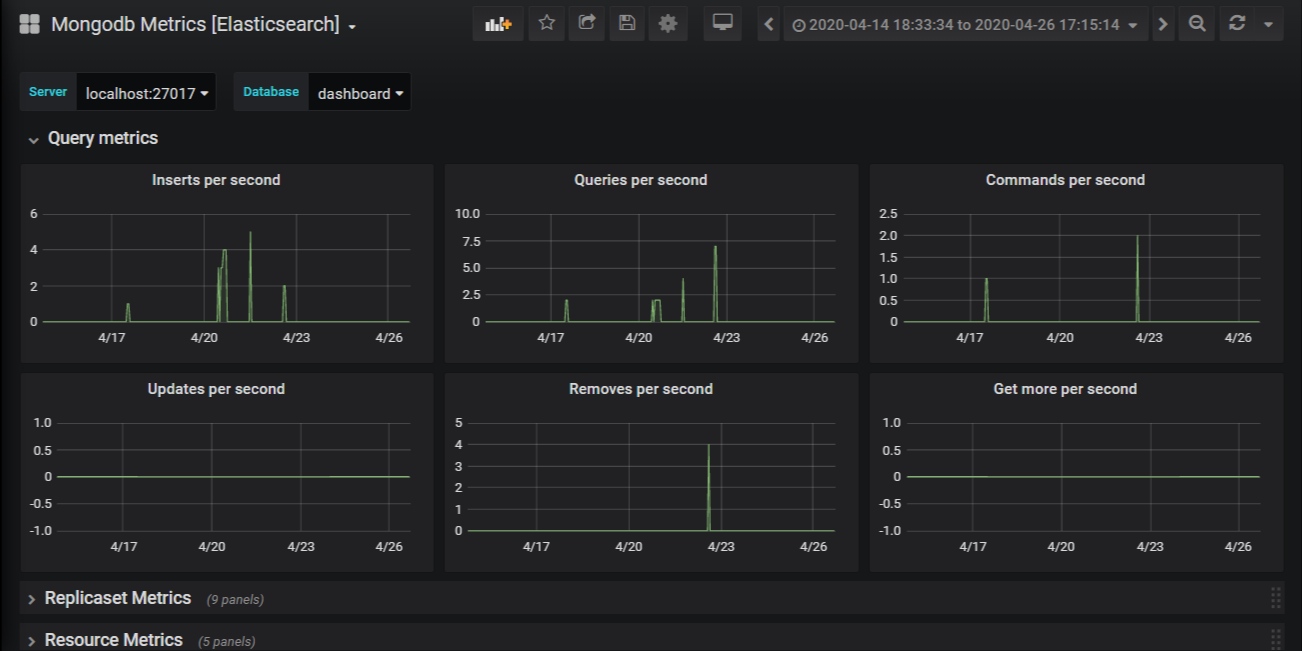
Task: Shift time range backward arrow
Action: tap(768, 24)
